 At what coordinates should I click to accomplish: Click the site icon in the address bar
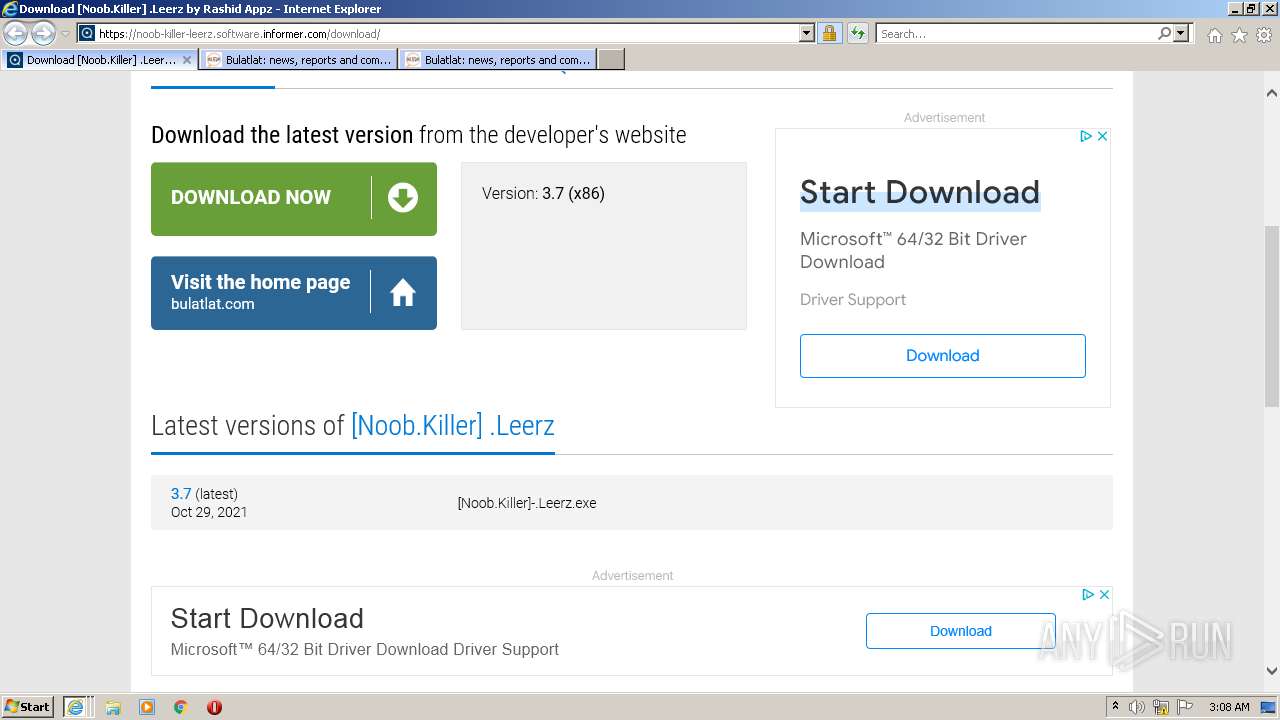87,34
